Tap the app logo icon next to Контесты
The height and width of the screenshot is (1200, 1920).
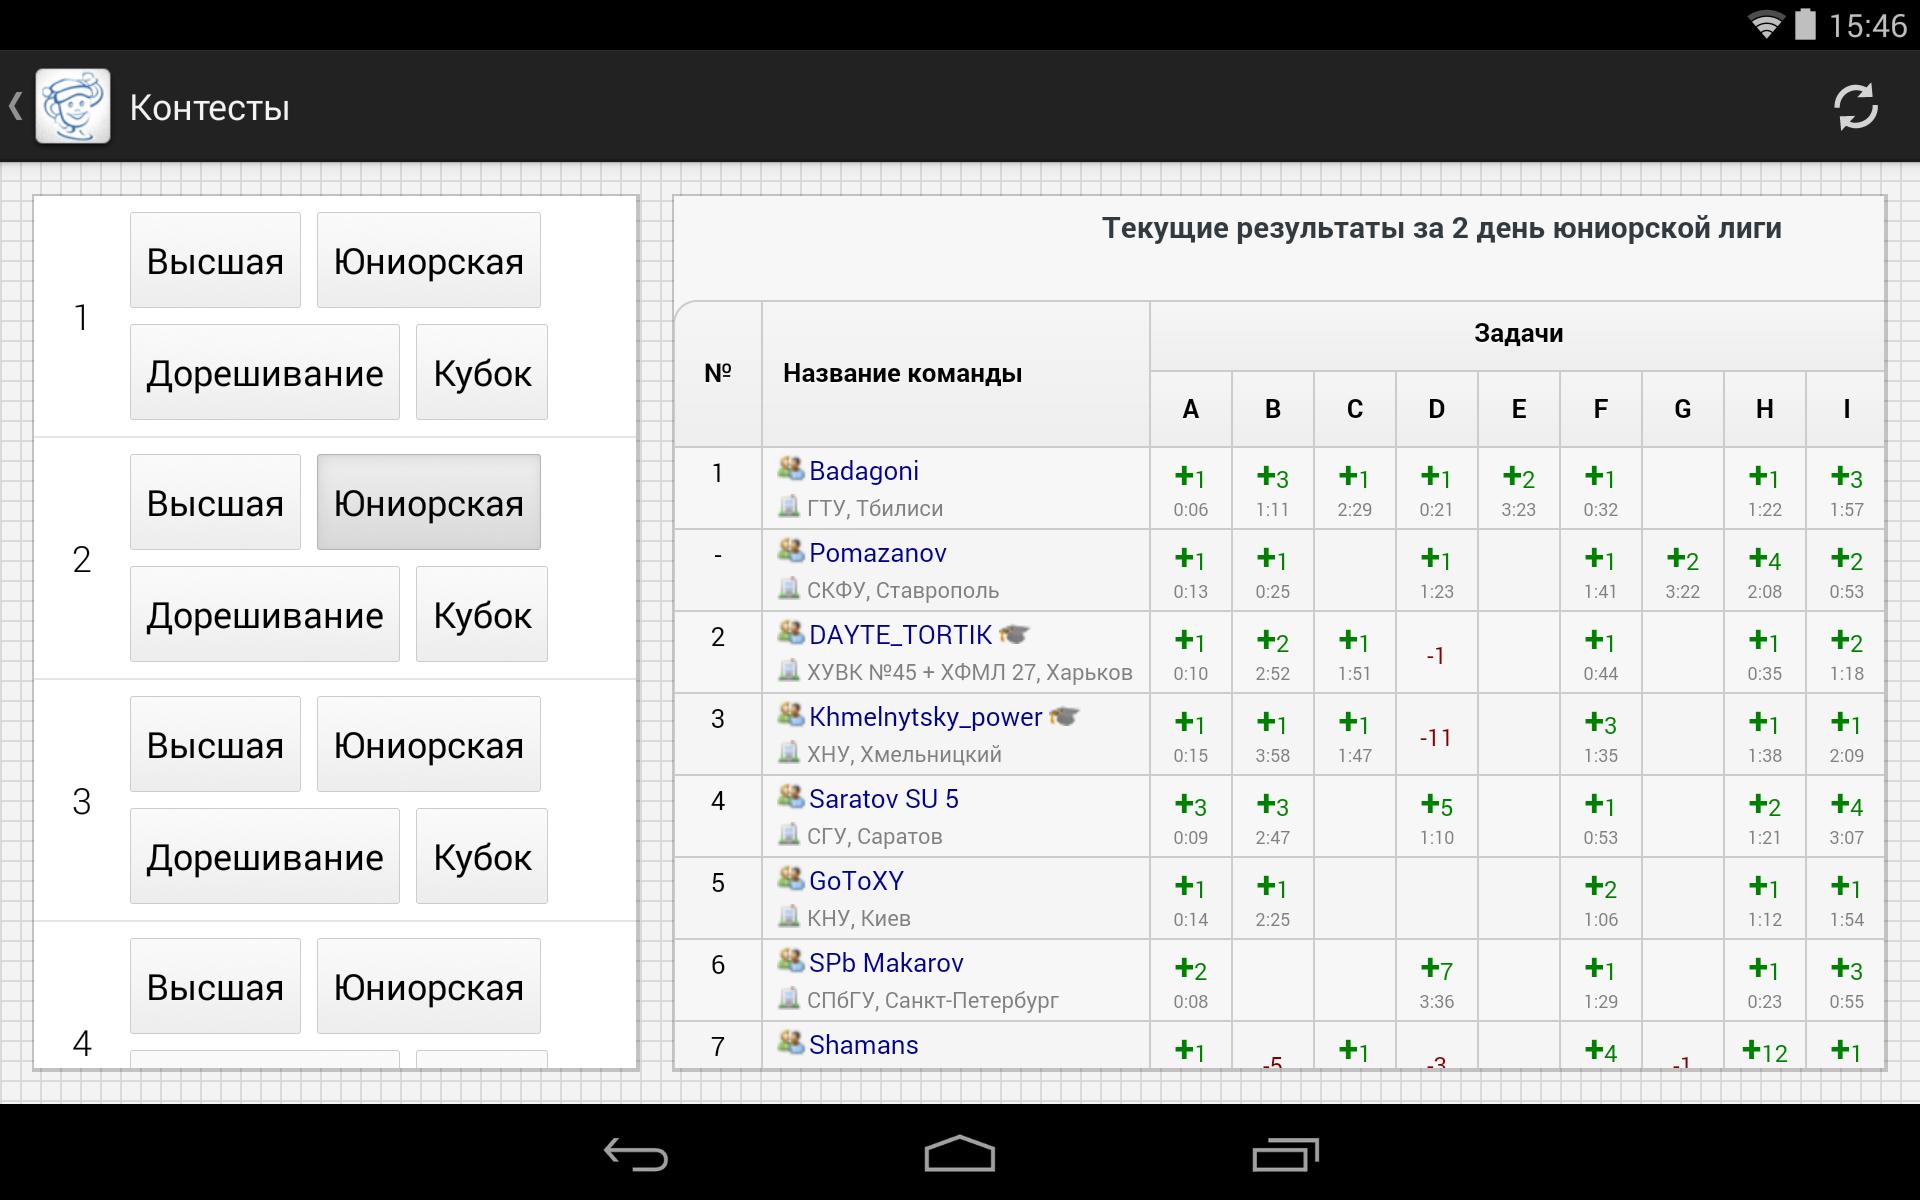(x=73, y=107)
